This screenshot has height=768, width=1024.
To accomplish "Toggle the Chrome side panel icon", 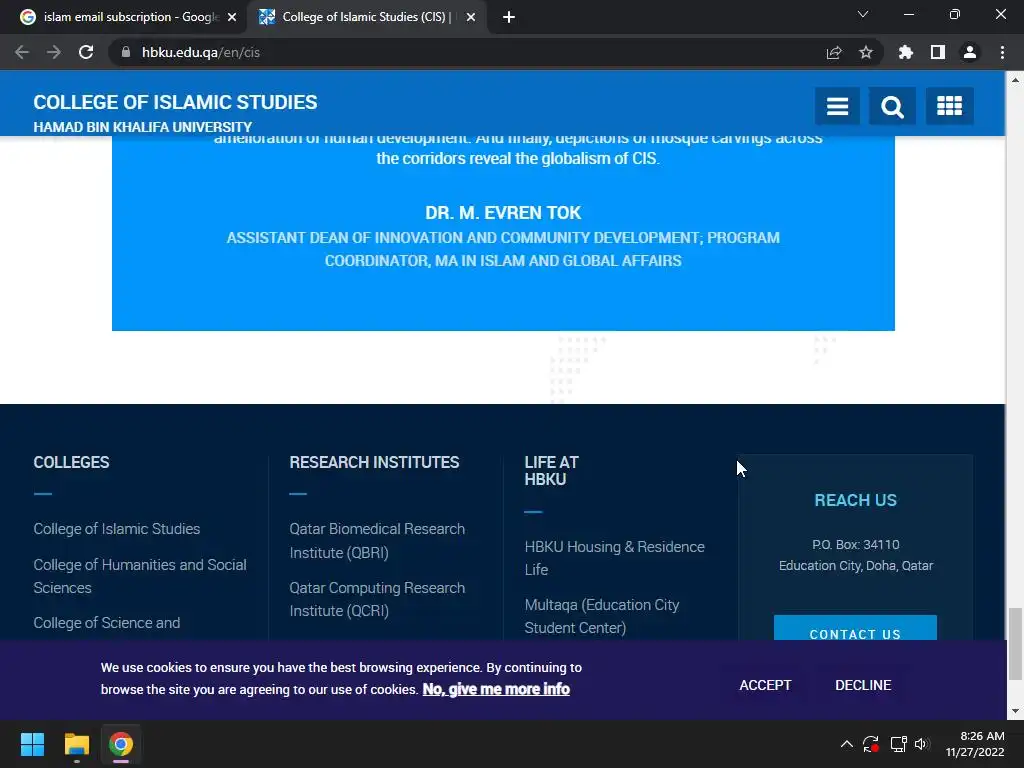I will (x=938, y=52).
